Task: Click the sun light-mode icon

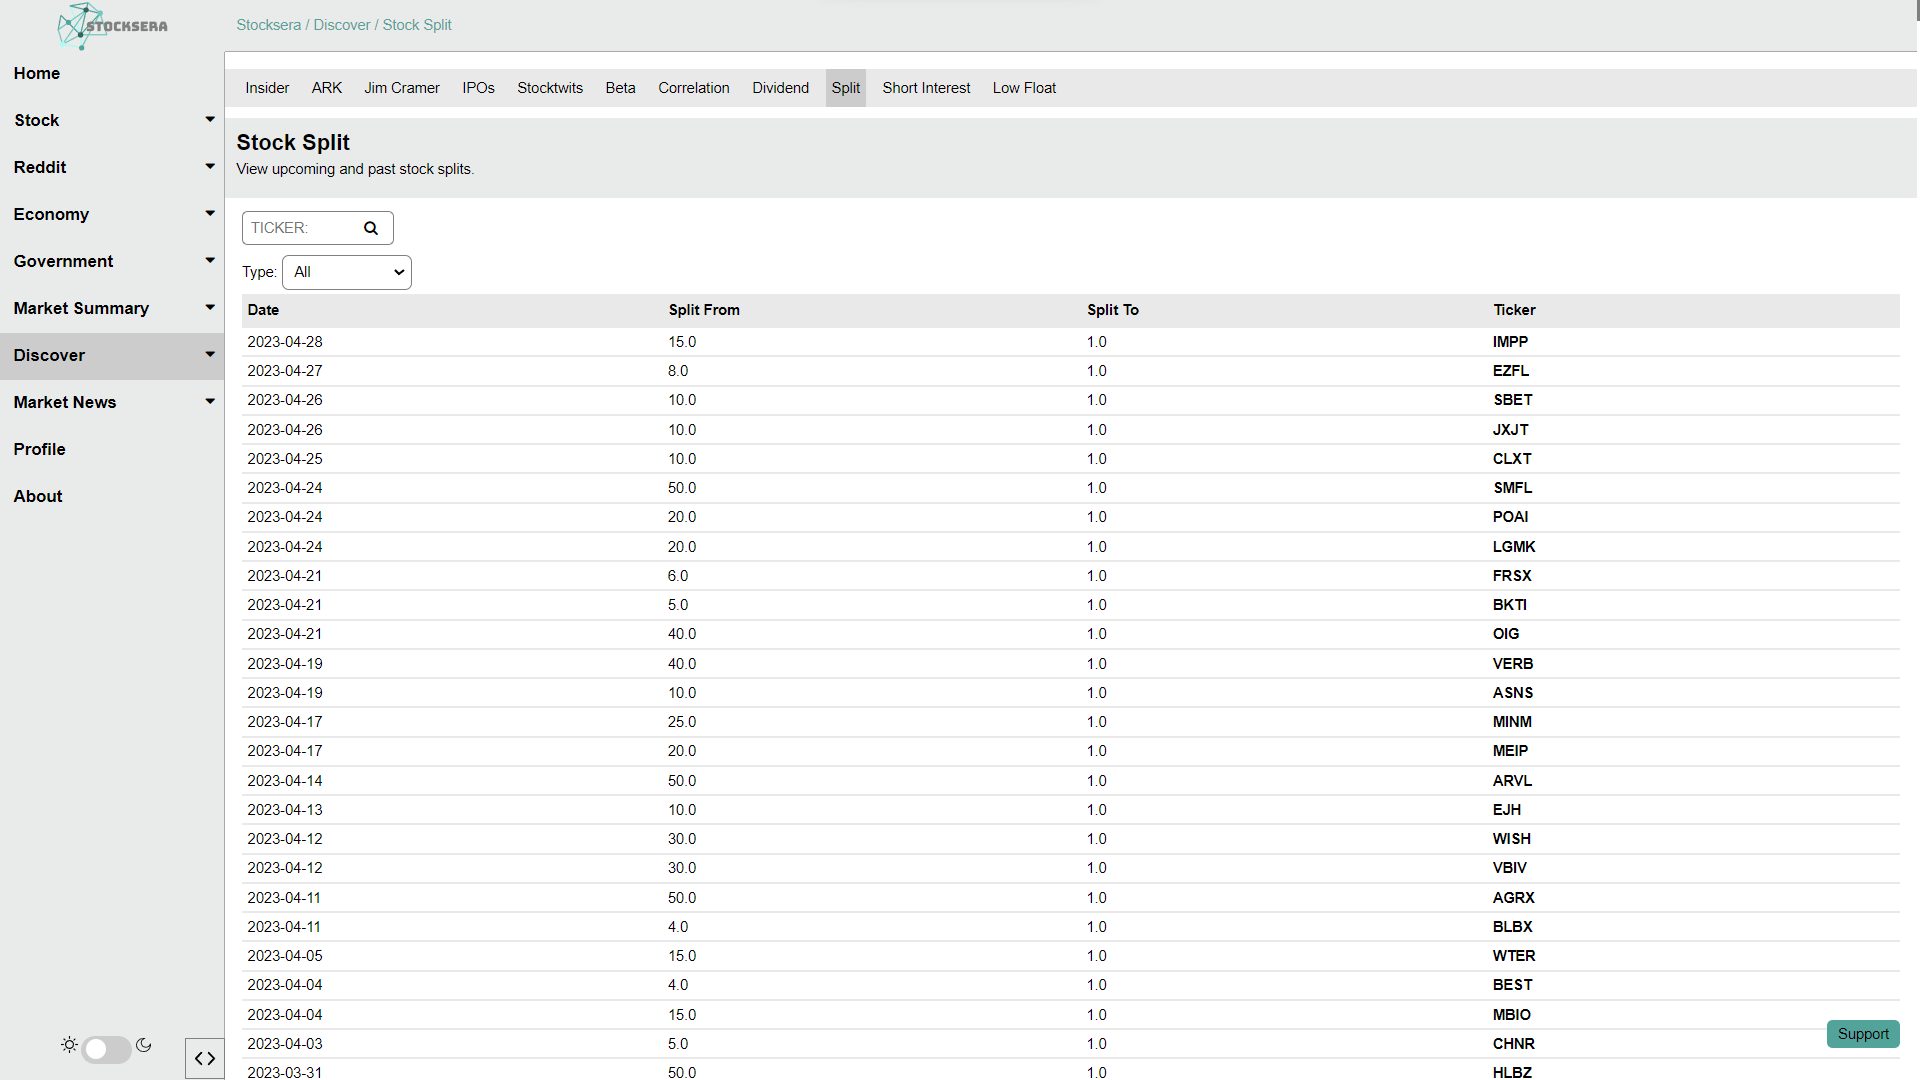Action: point(69,1045)
